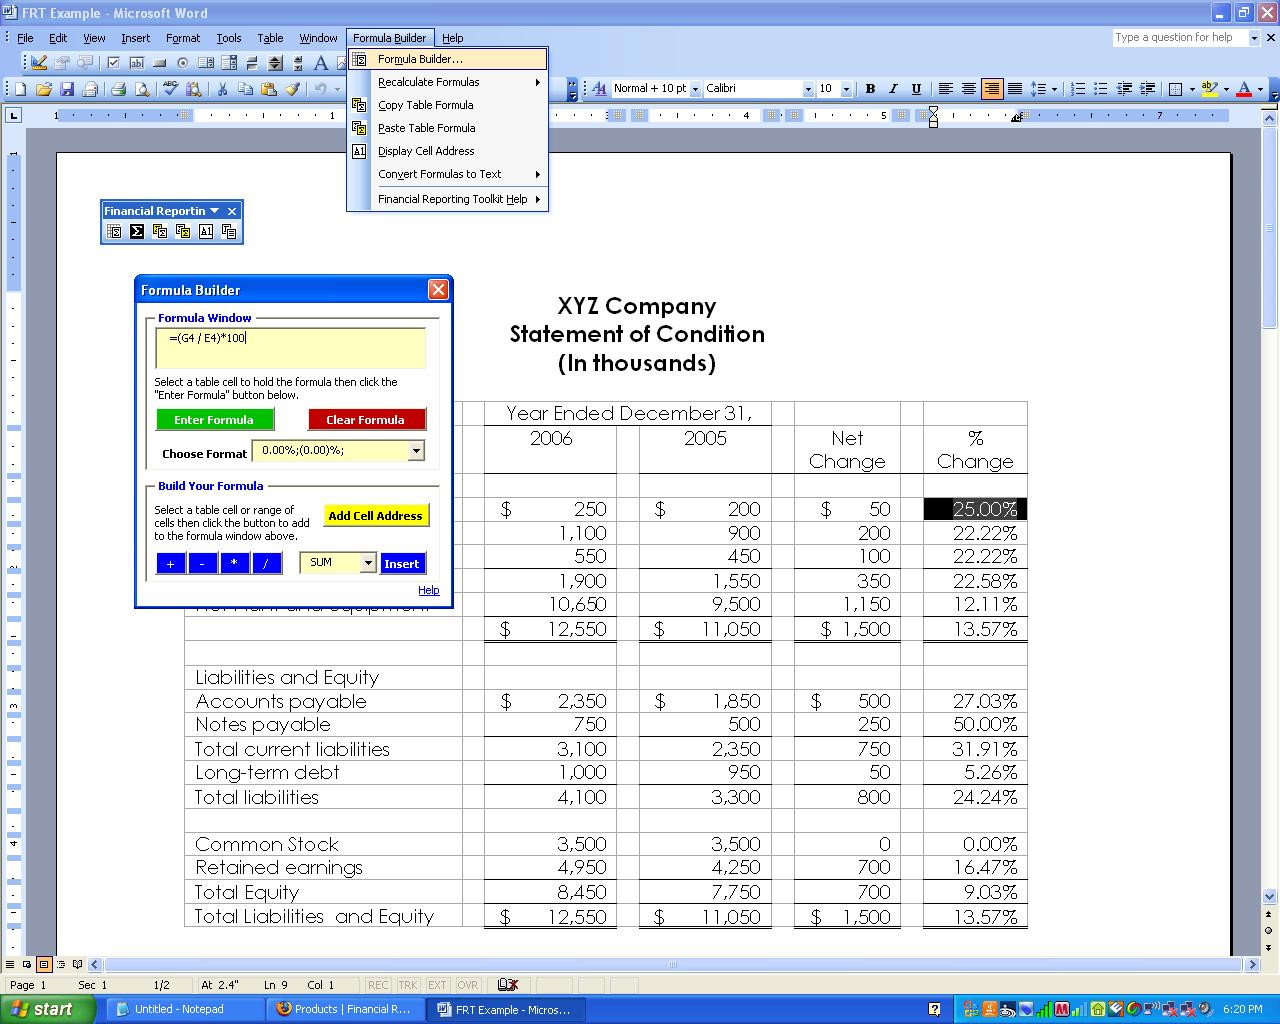Click the Numbering list icon
This screenshot has width=1280, height=1024.
(1078, 89)
